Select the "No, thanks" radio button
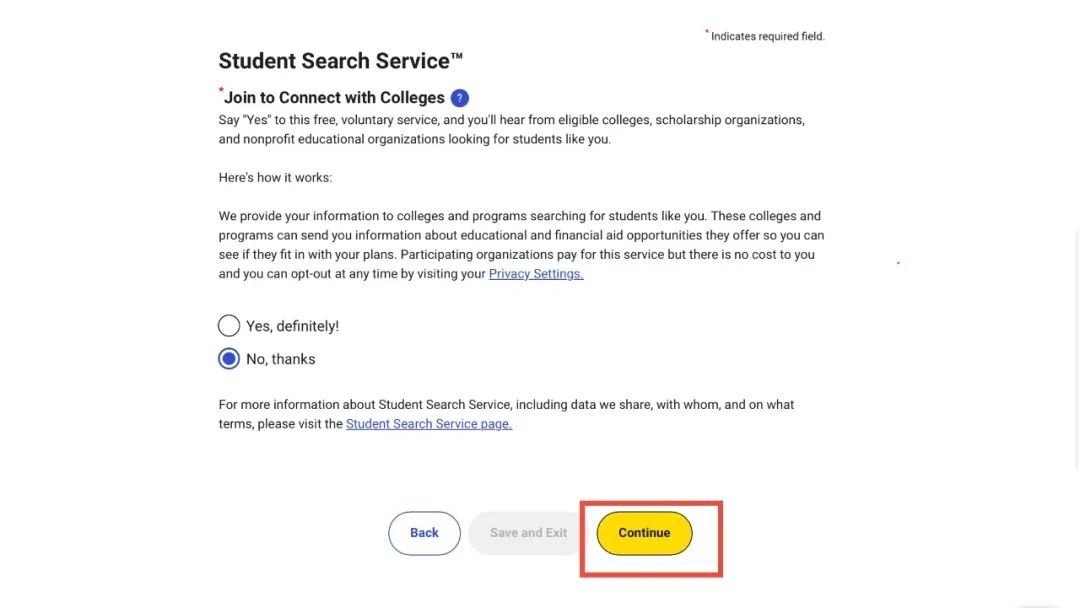 click(229, 359)
